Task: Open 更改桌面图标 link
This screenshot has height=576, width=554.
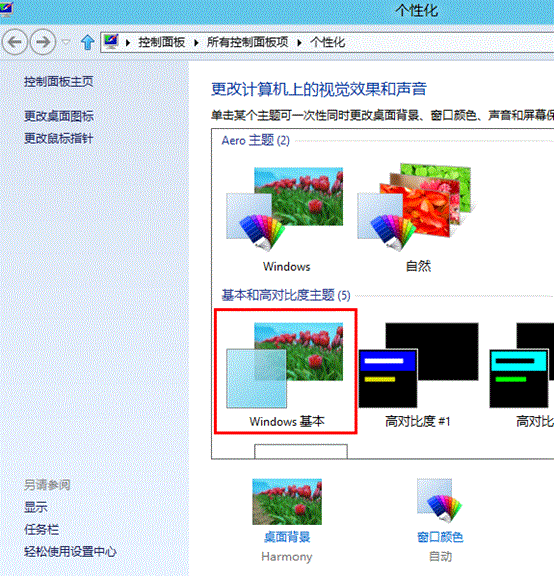Action: pyautogui.click(x=59, y=116)
